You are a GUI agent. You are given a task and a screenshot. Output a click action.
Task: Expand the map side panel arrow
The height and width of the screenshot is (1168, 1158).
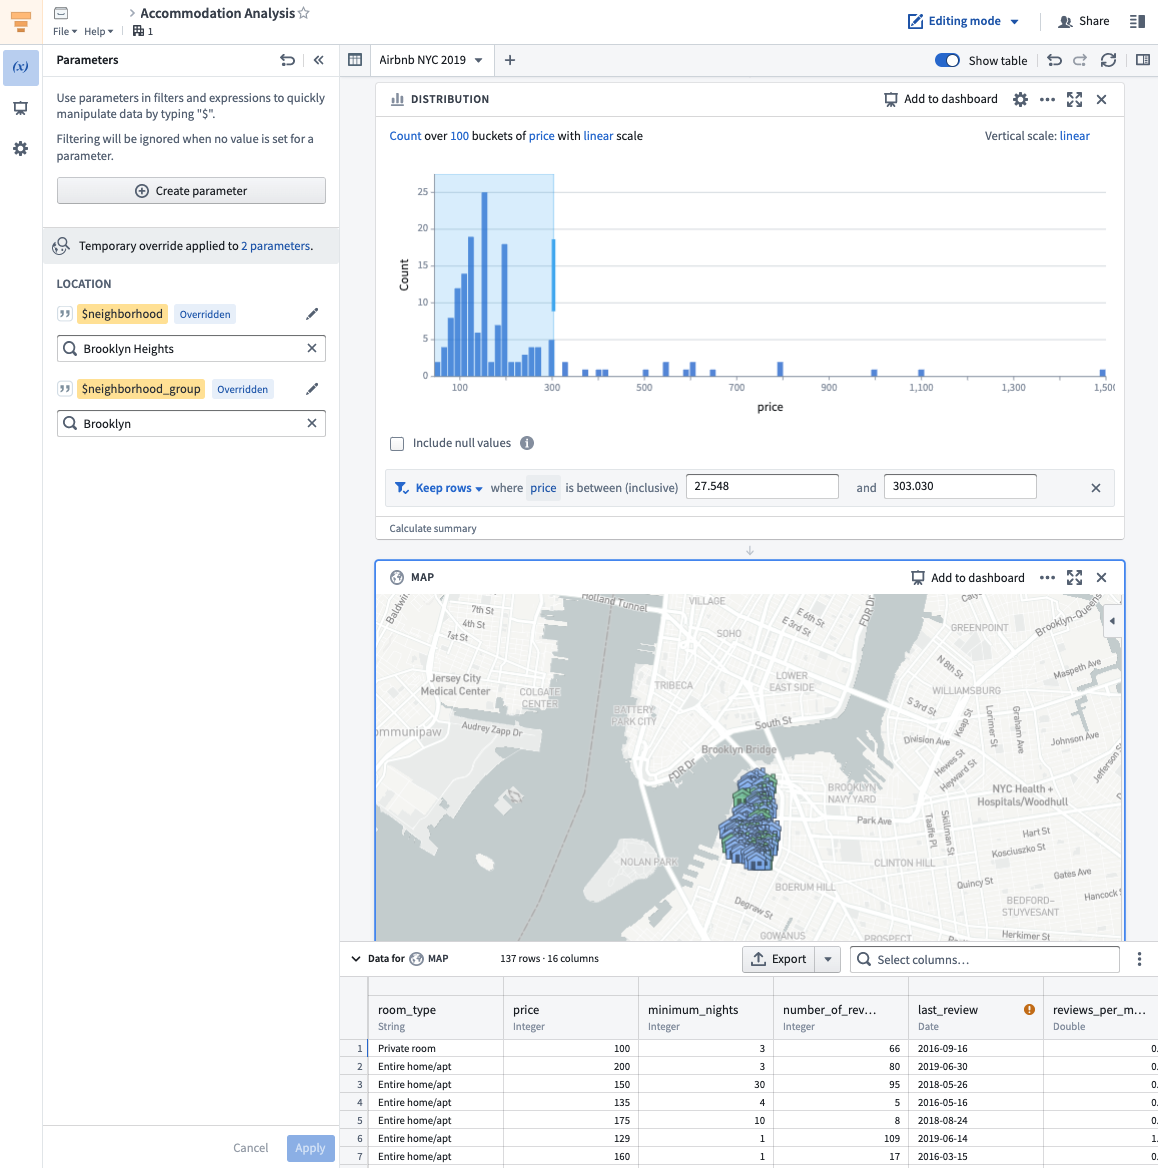pos(1113,621)
